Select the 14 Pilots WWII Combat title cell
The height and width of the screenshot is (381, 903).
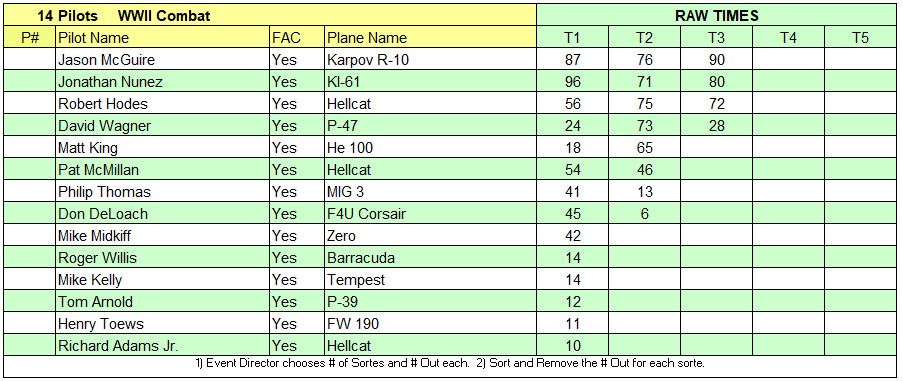coord(270,15)
